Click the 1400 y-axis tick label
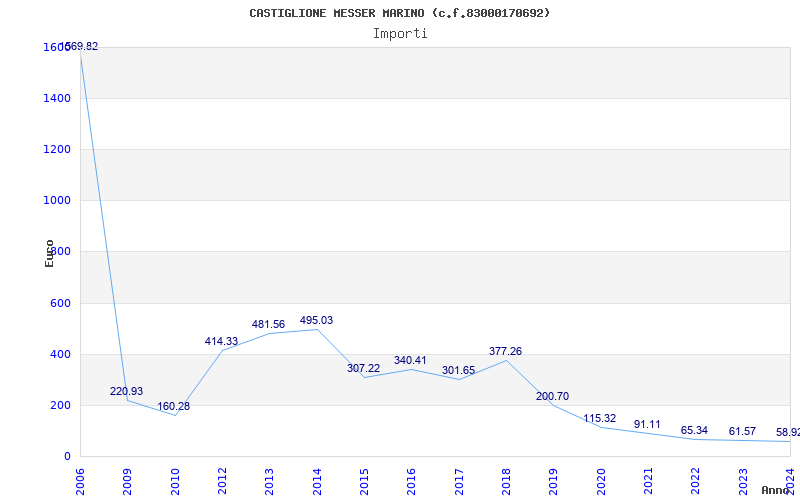 [x=57, y=98]
